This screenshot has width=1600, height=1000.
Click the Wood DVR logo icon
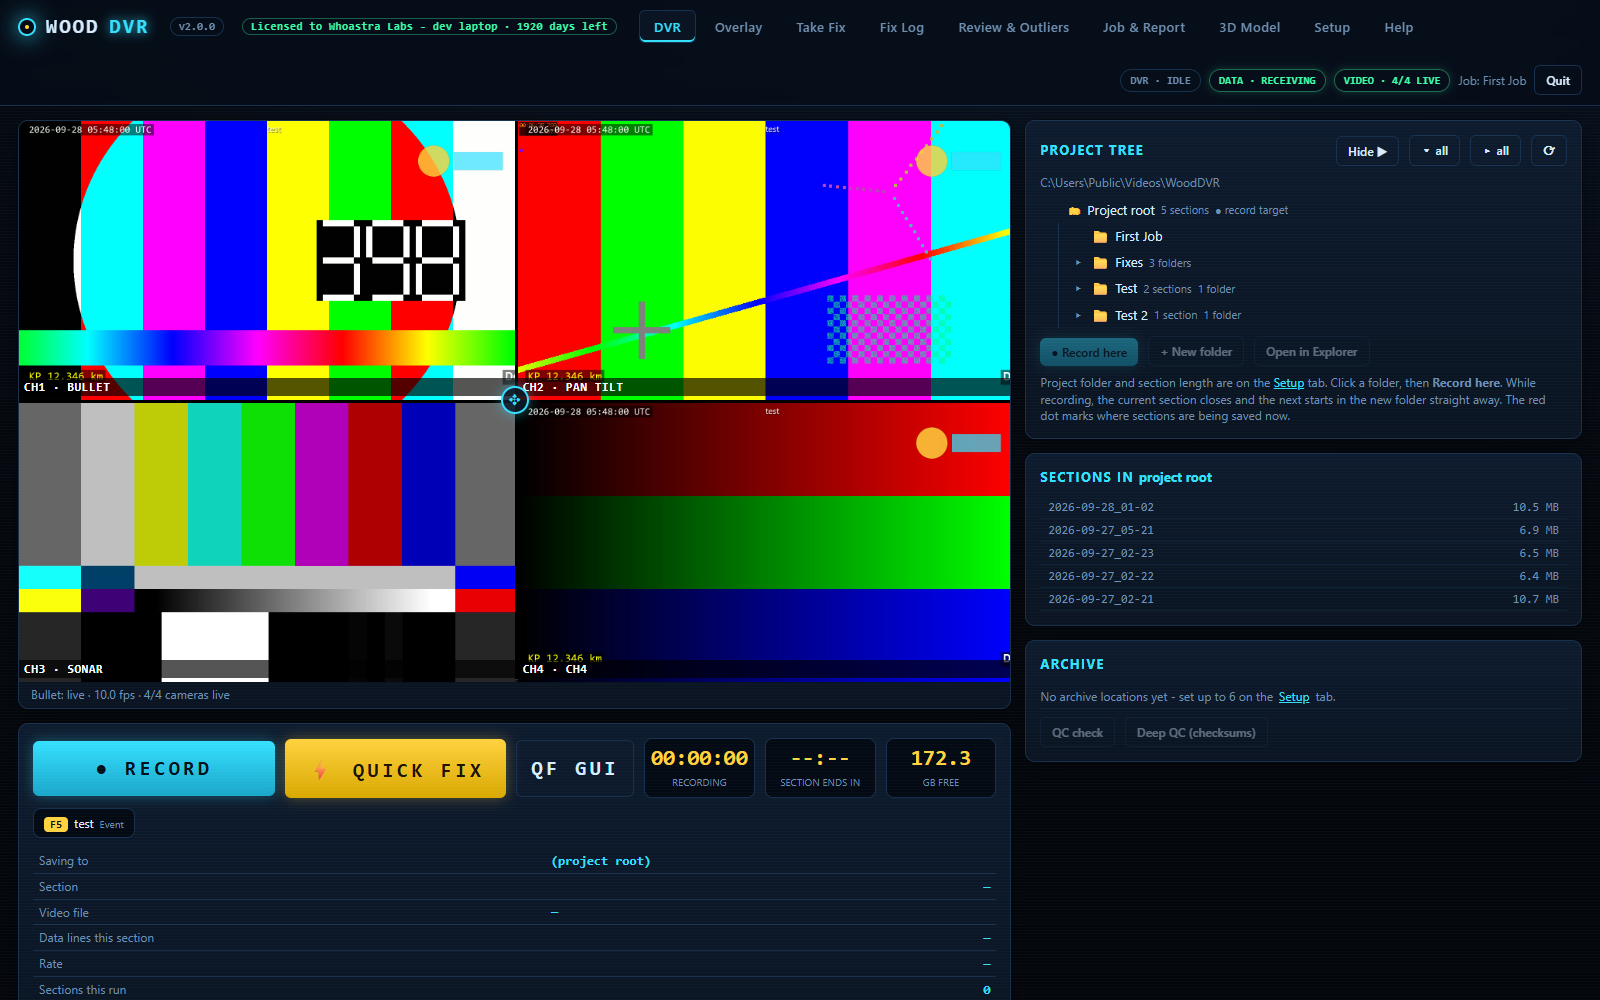(x=27, y=27)
